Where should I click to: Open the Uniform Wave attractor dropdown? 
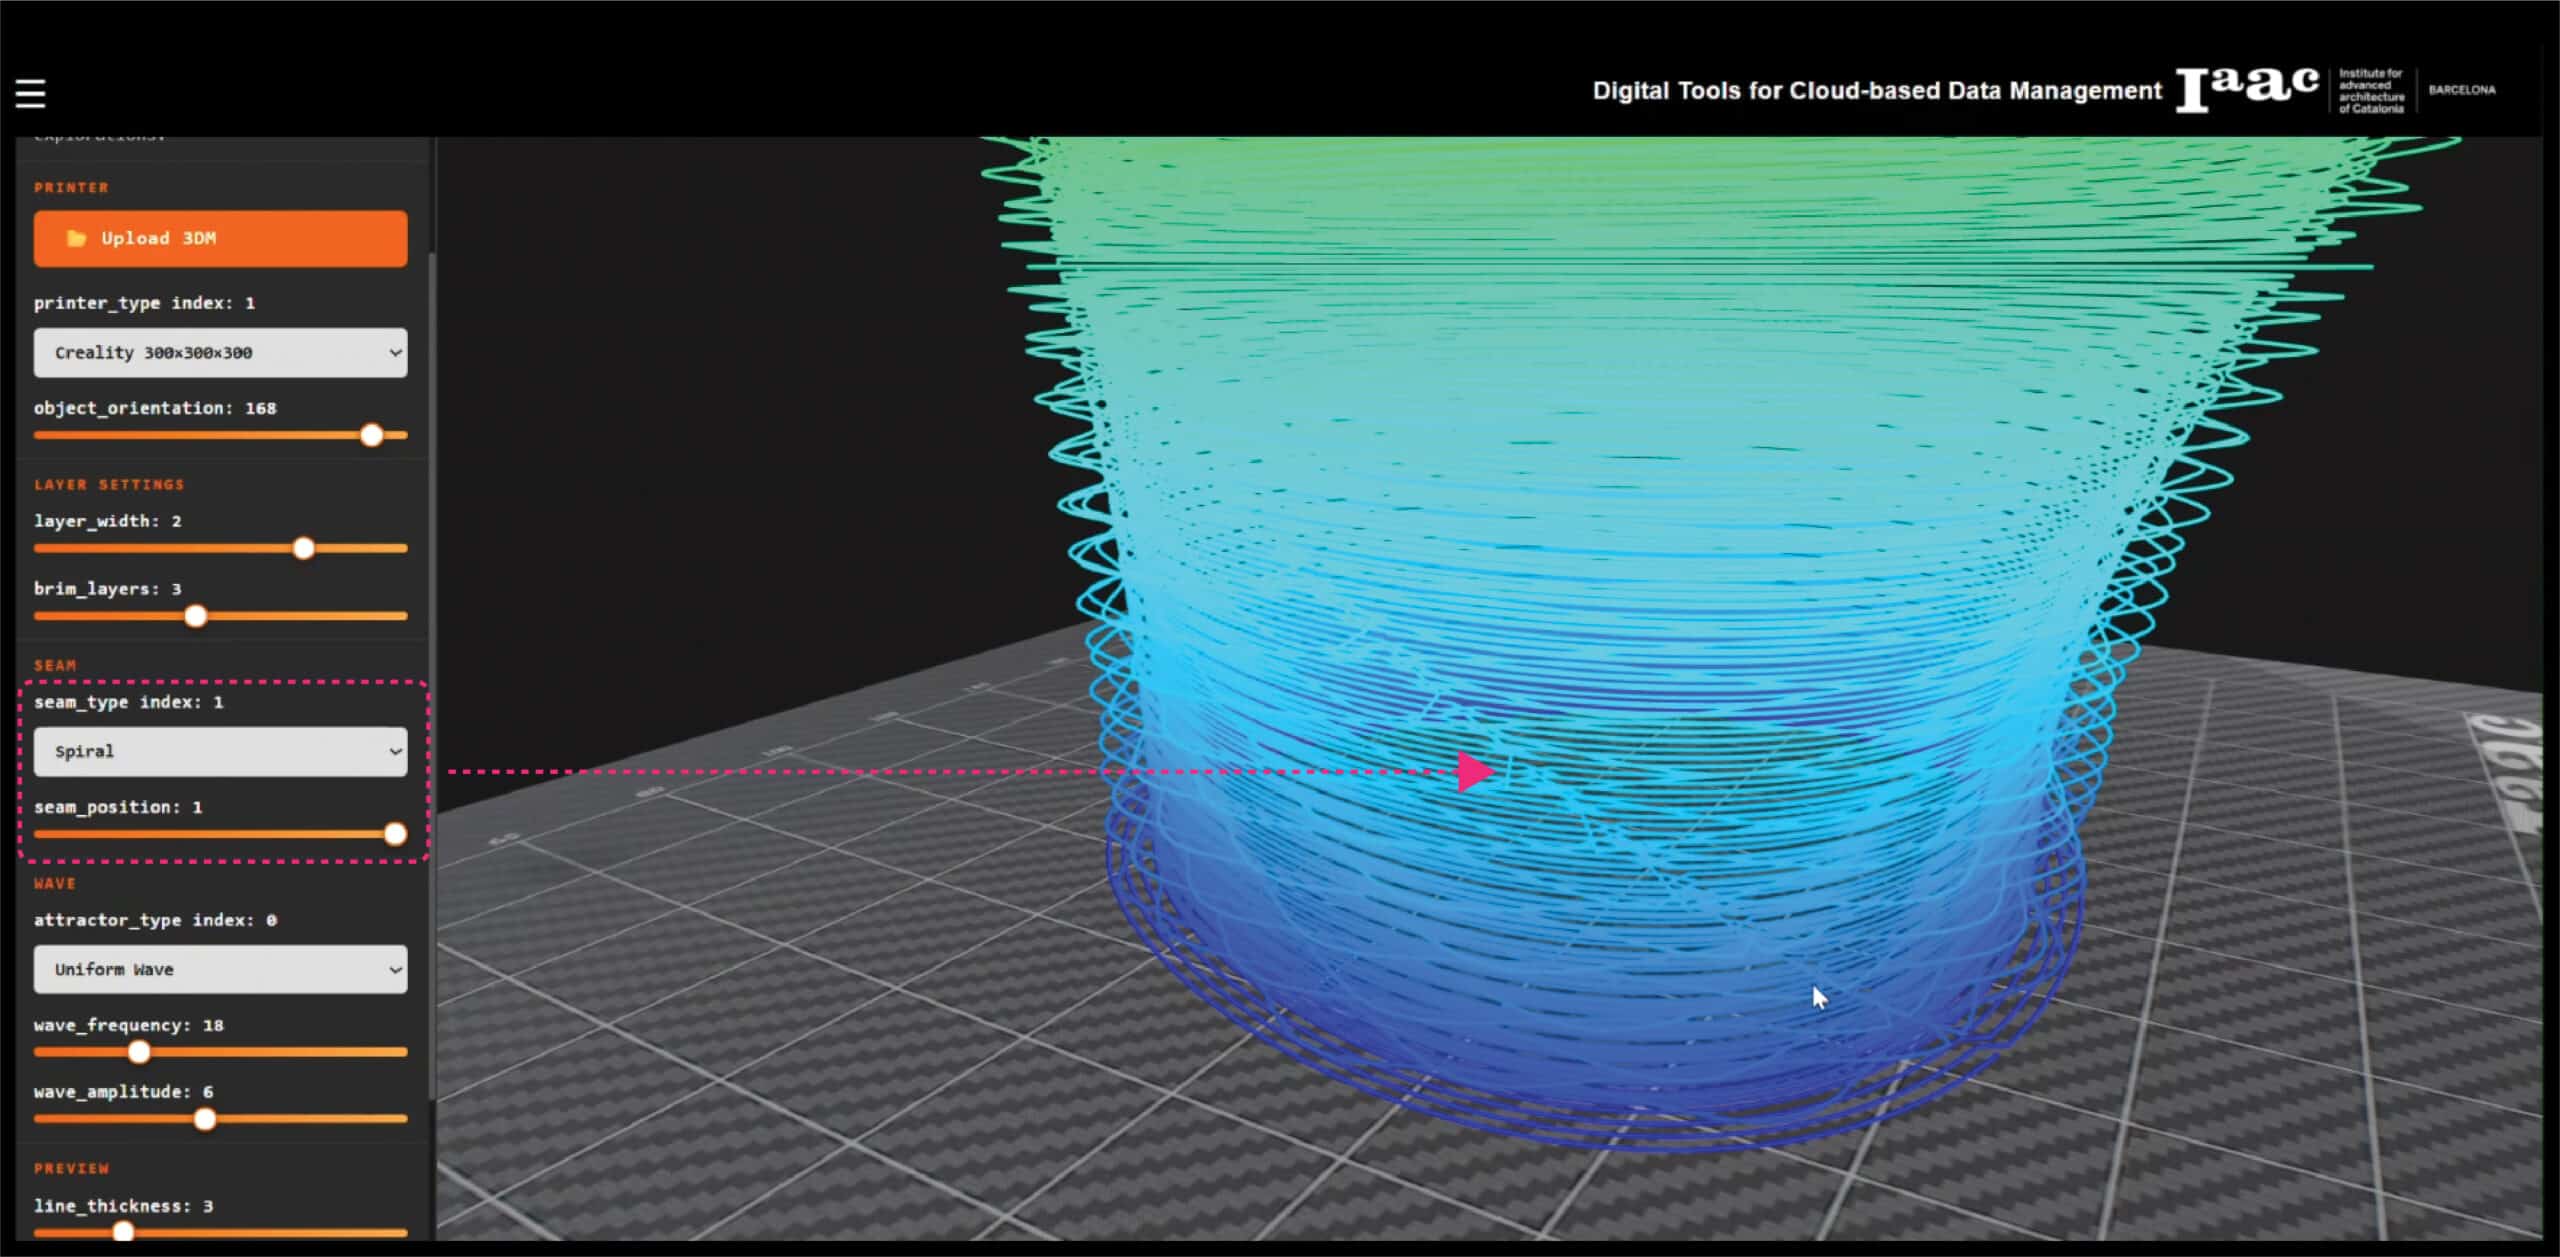[220, 969]
